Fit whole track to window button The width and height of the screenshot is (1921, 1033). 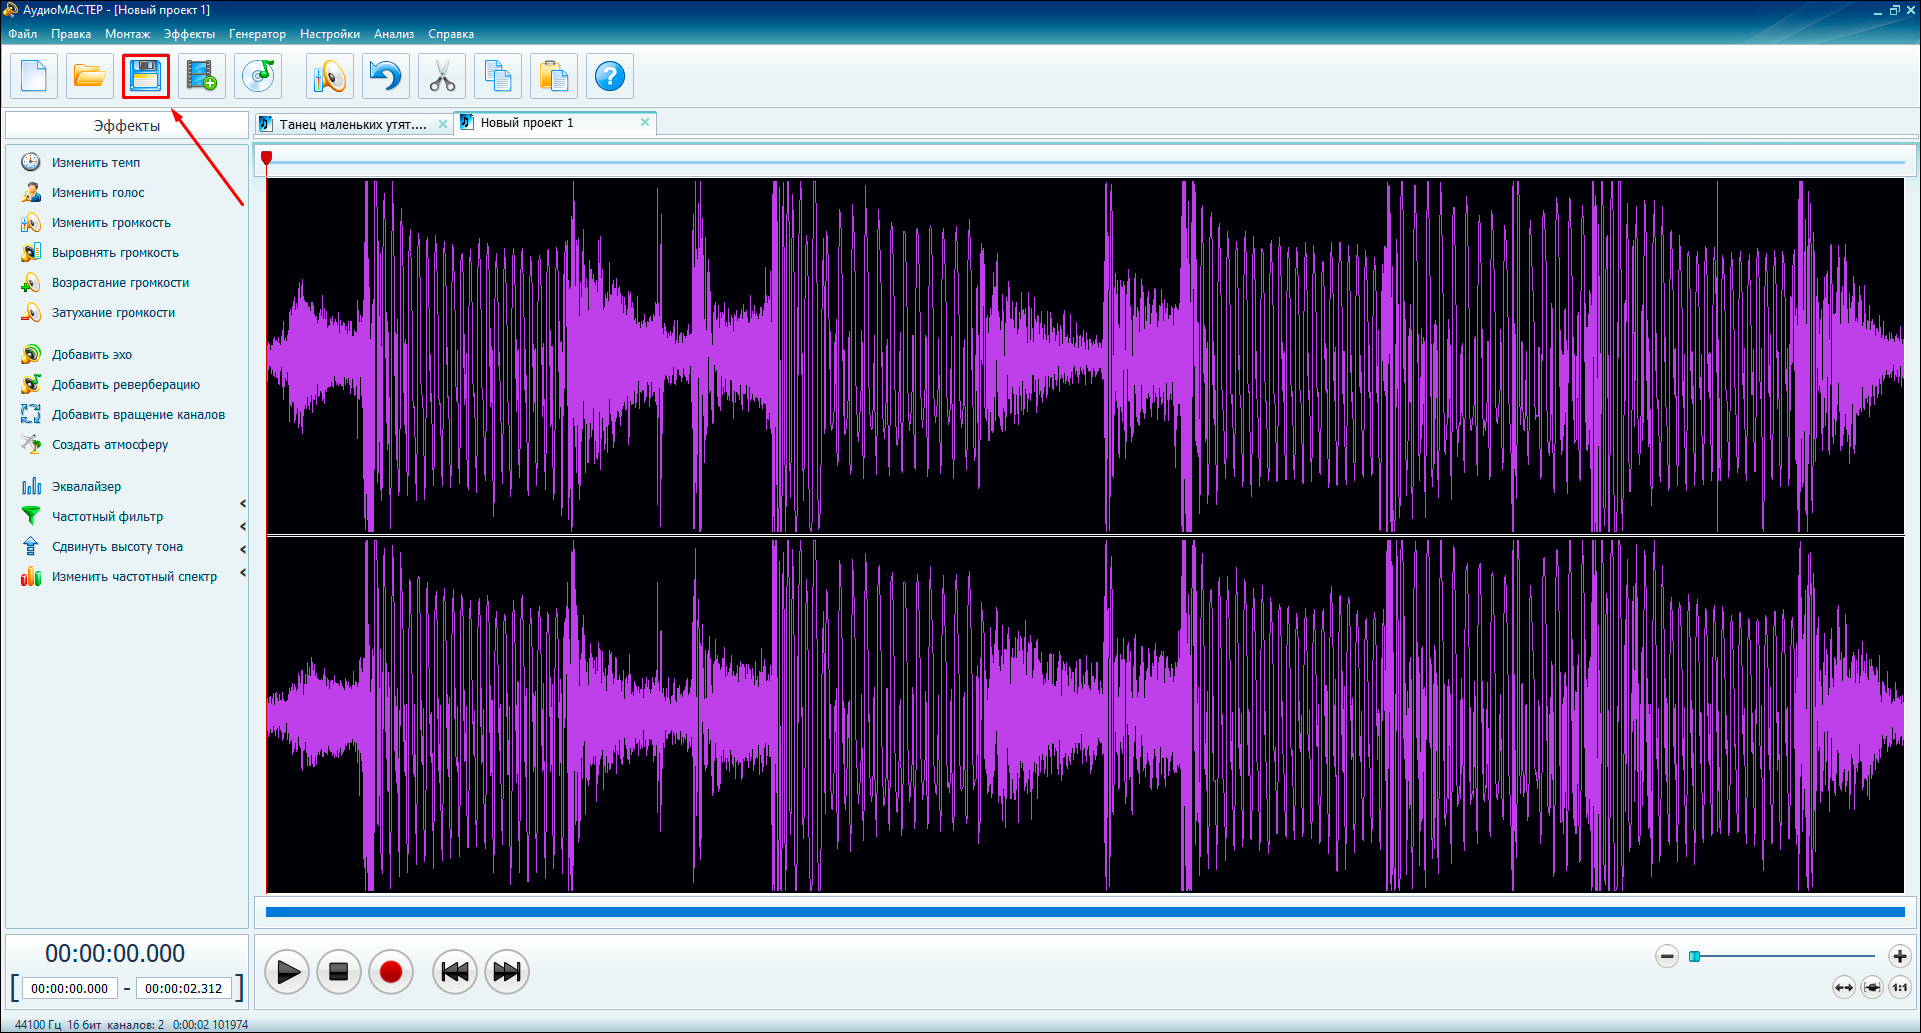click(1844, 987)
